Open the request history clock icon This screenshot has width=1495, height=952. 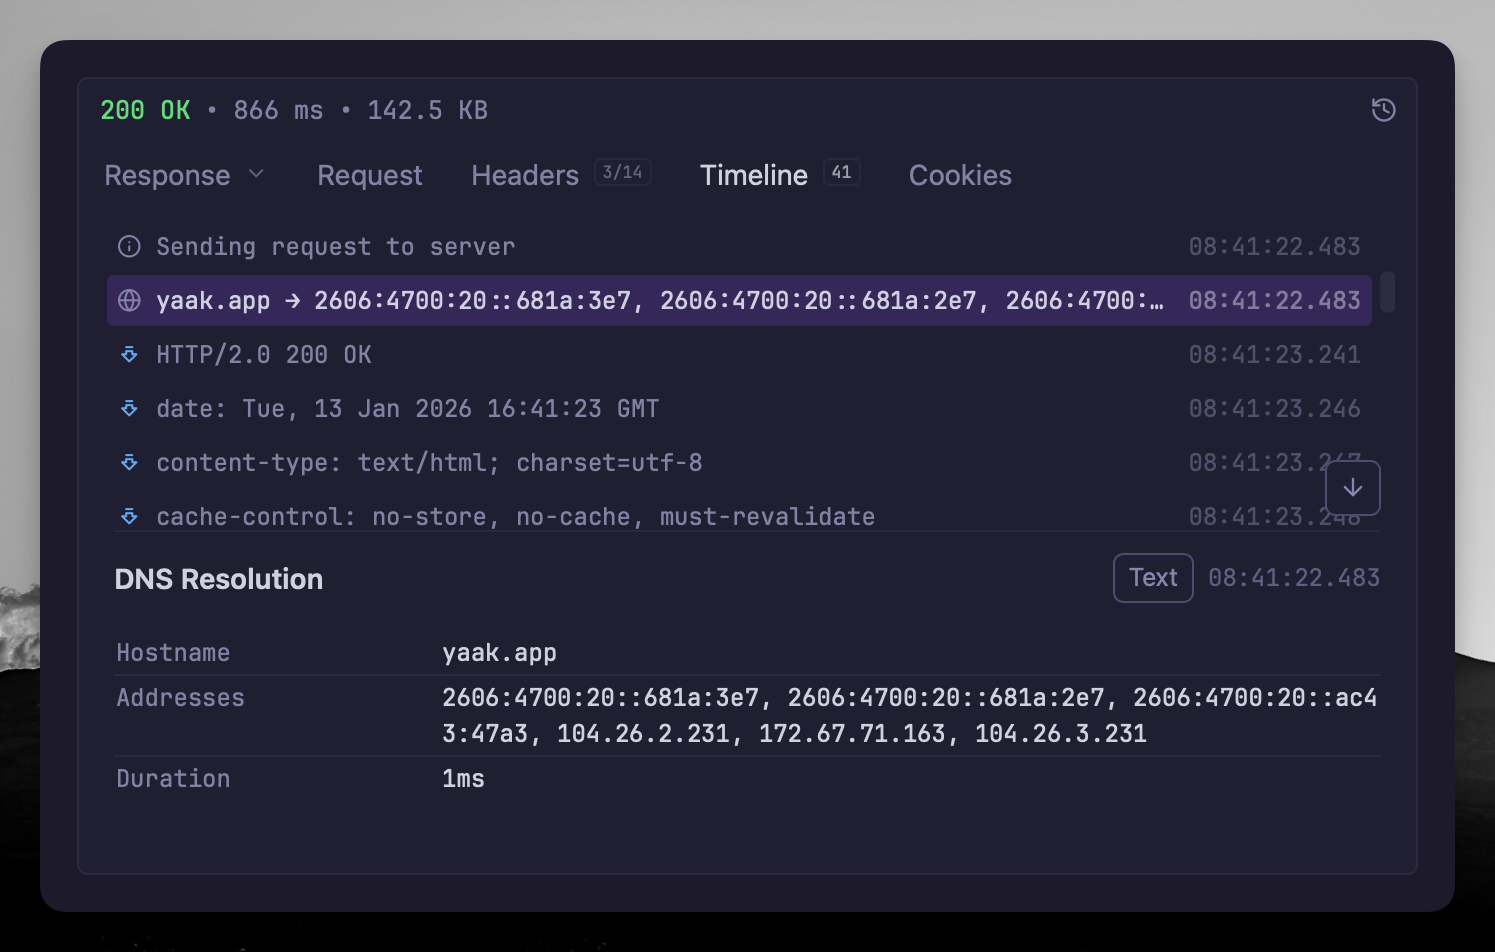(x=1383, y=110)
